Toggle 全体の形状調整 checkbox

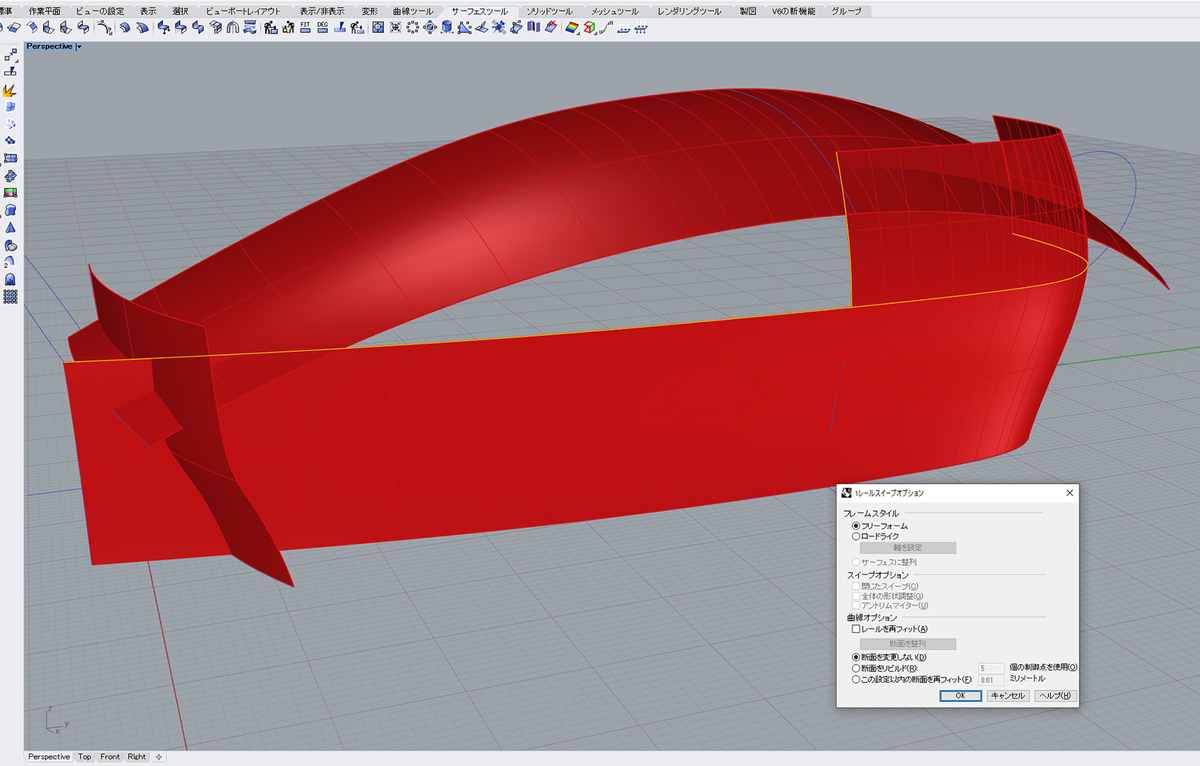(887, 596)
